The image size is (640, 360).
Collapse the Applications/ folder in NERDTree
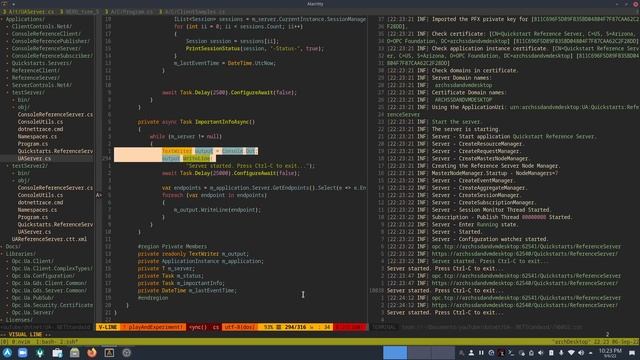pos(25,19)
